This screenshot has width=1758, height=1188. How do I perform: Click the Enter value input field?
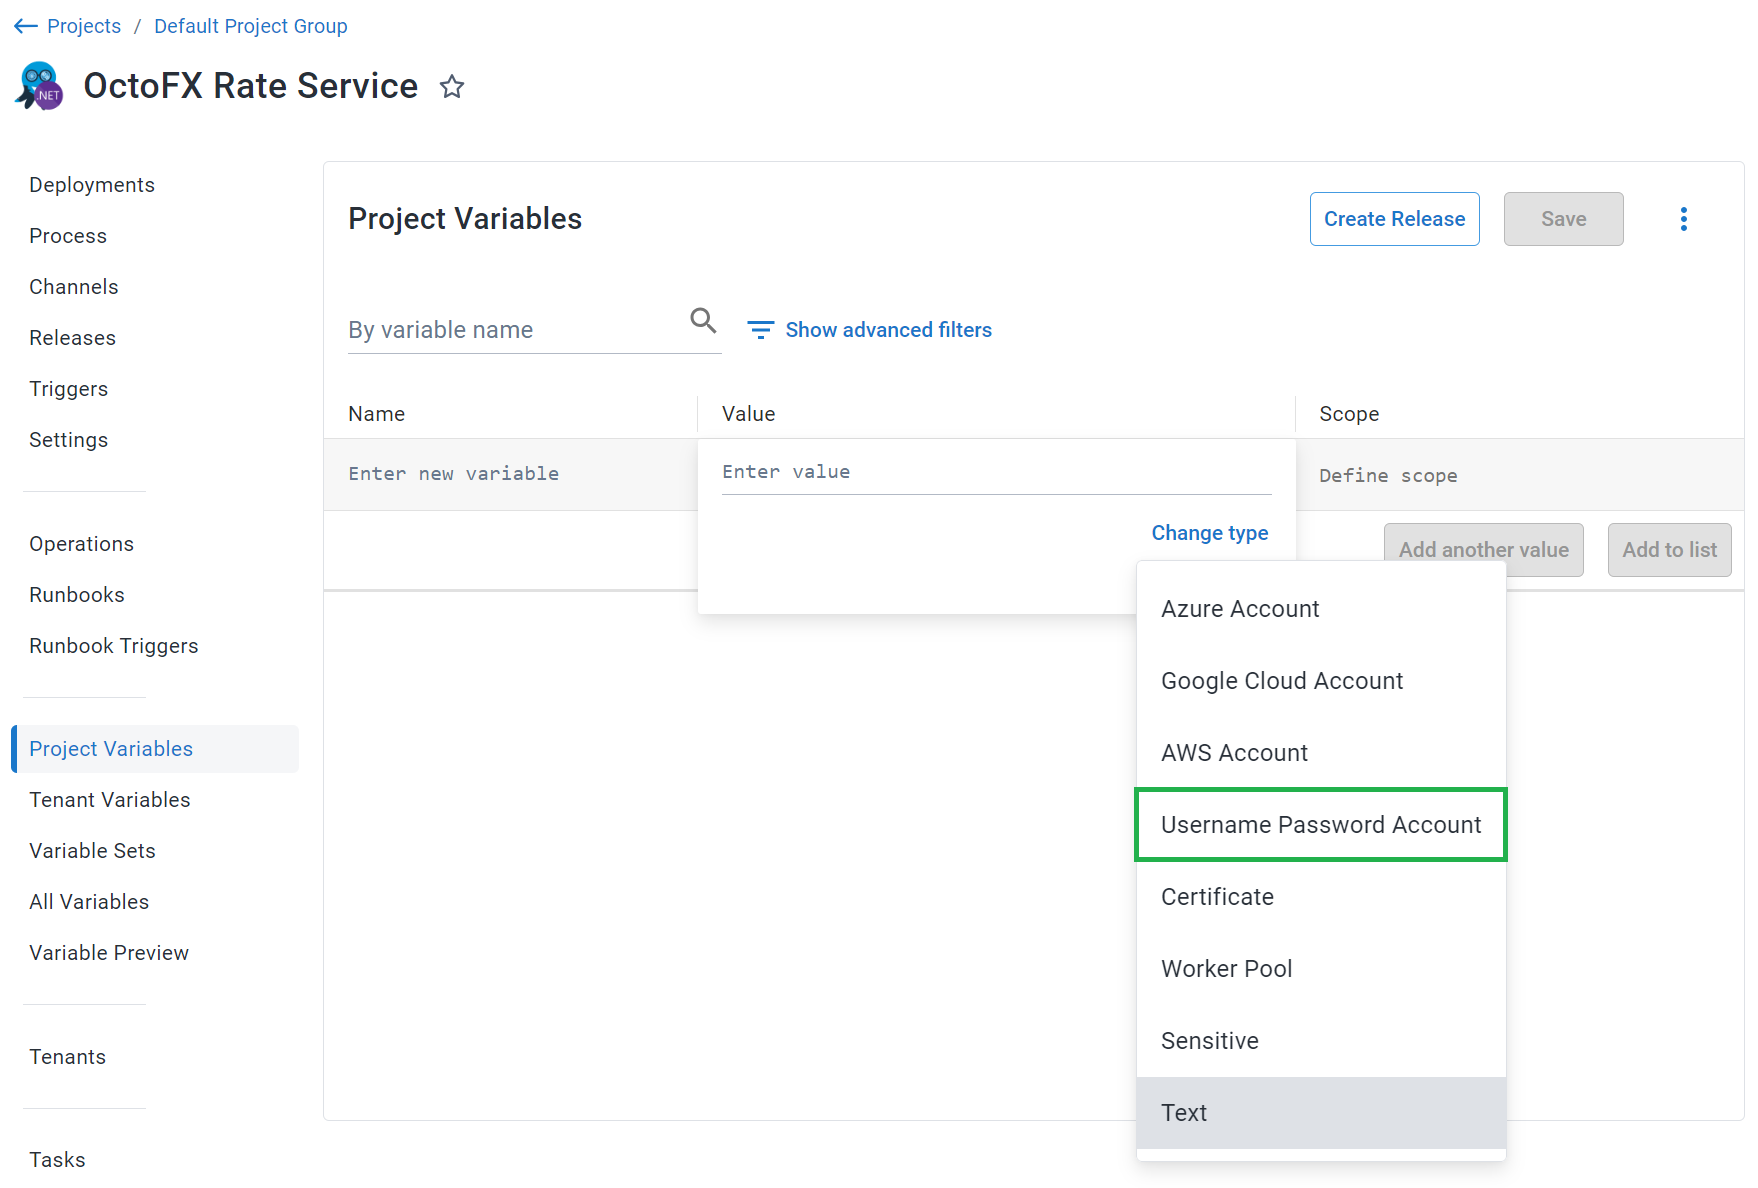click(996, 472)
